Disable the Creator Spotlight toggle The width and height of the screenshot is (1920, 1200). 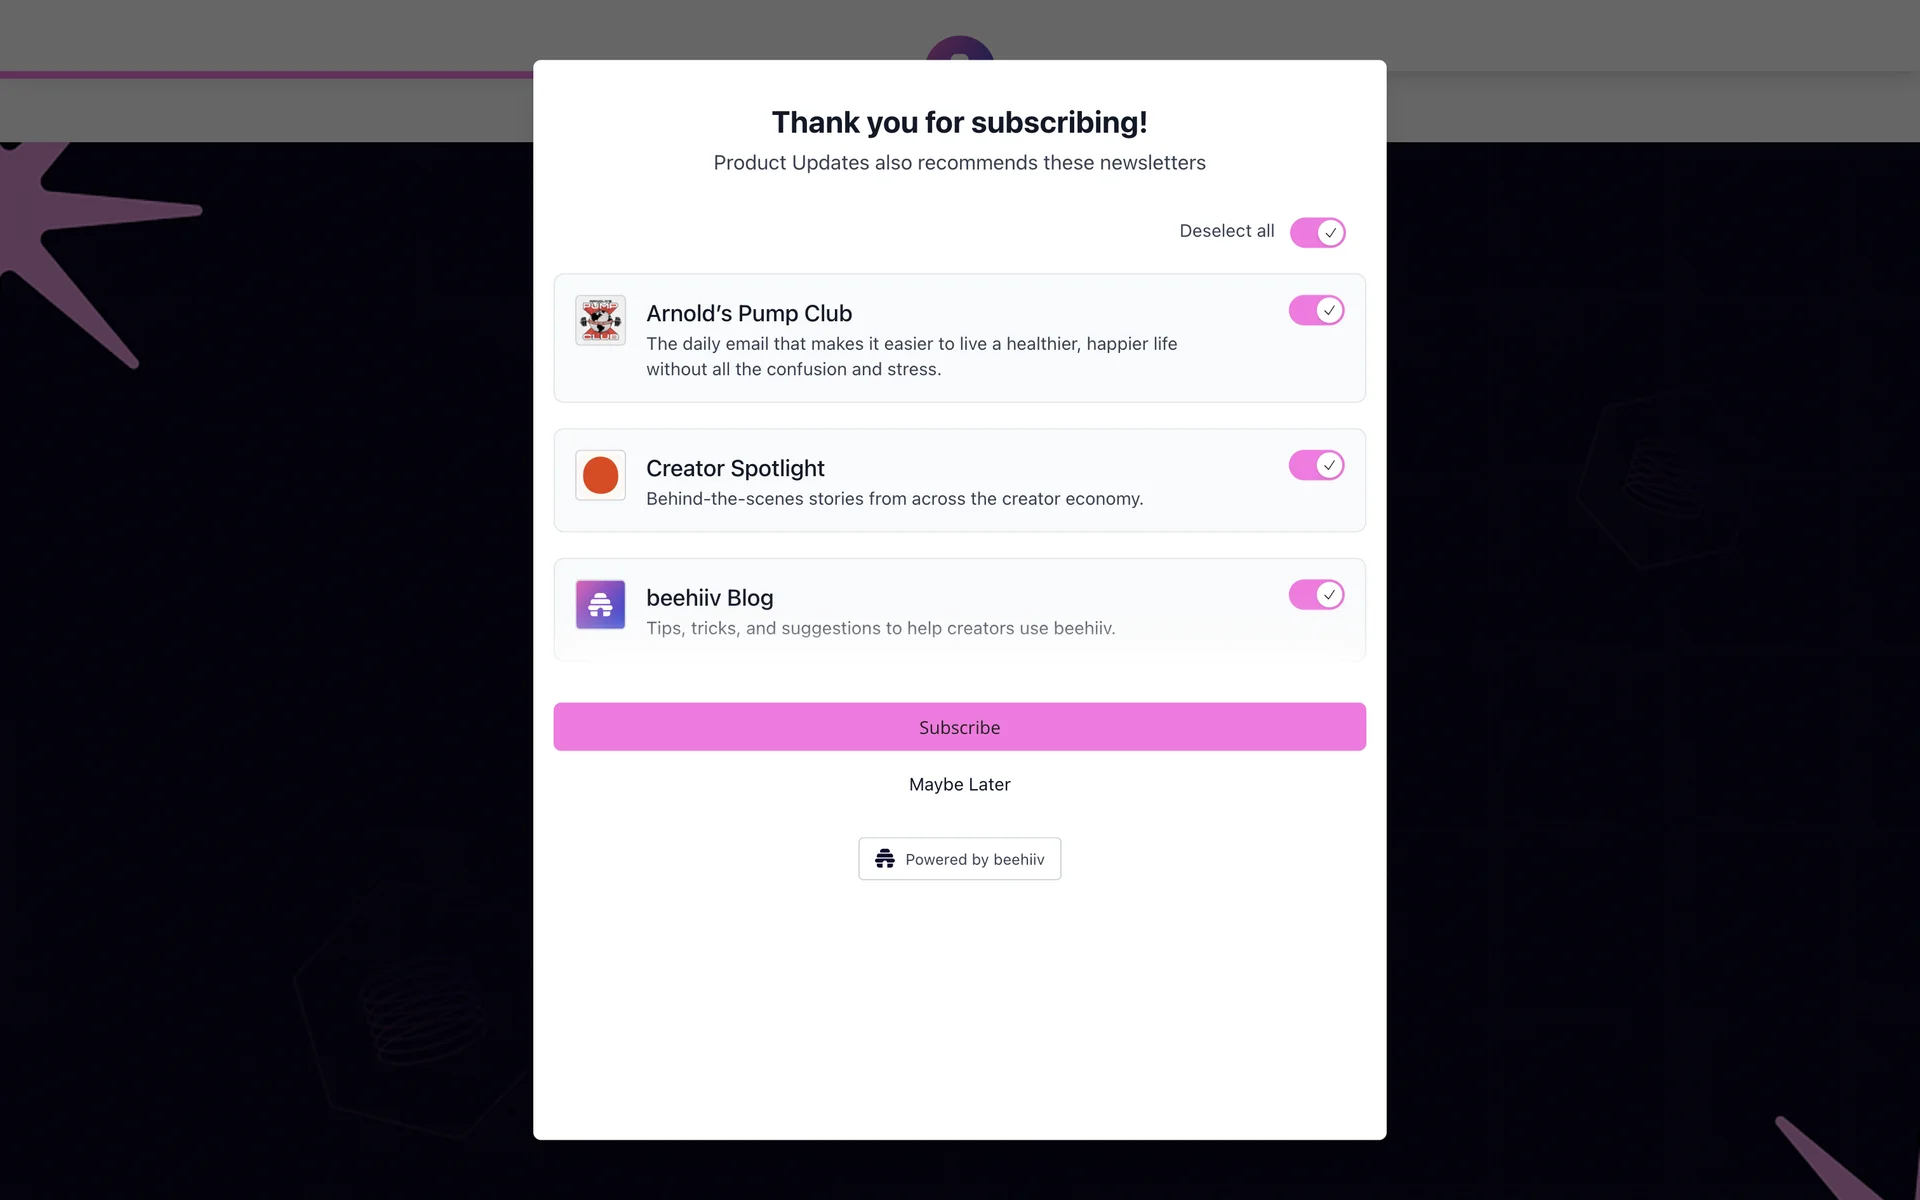tap(1316, 465)
